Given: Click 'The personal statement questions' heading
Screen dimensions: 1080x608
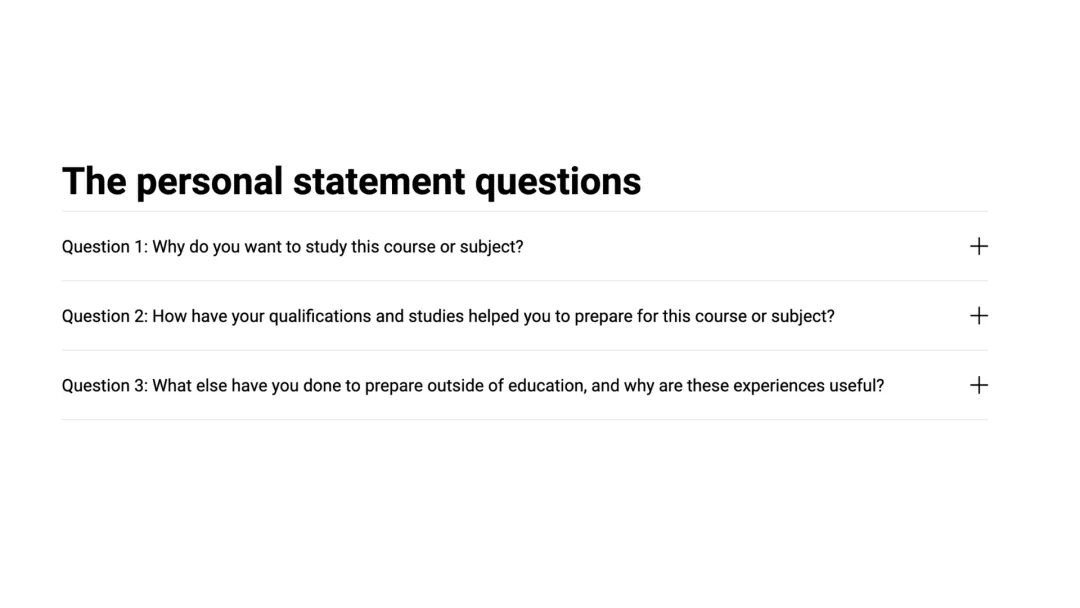Looking at the screenshot, I should [x=351, y=181].
